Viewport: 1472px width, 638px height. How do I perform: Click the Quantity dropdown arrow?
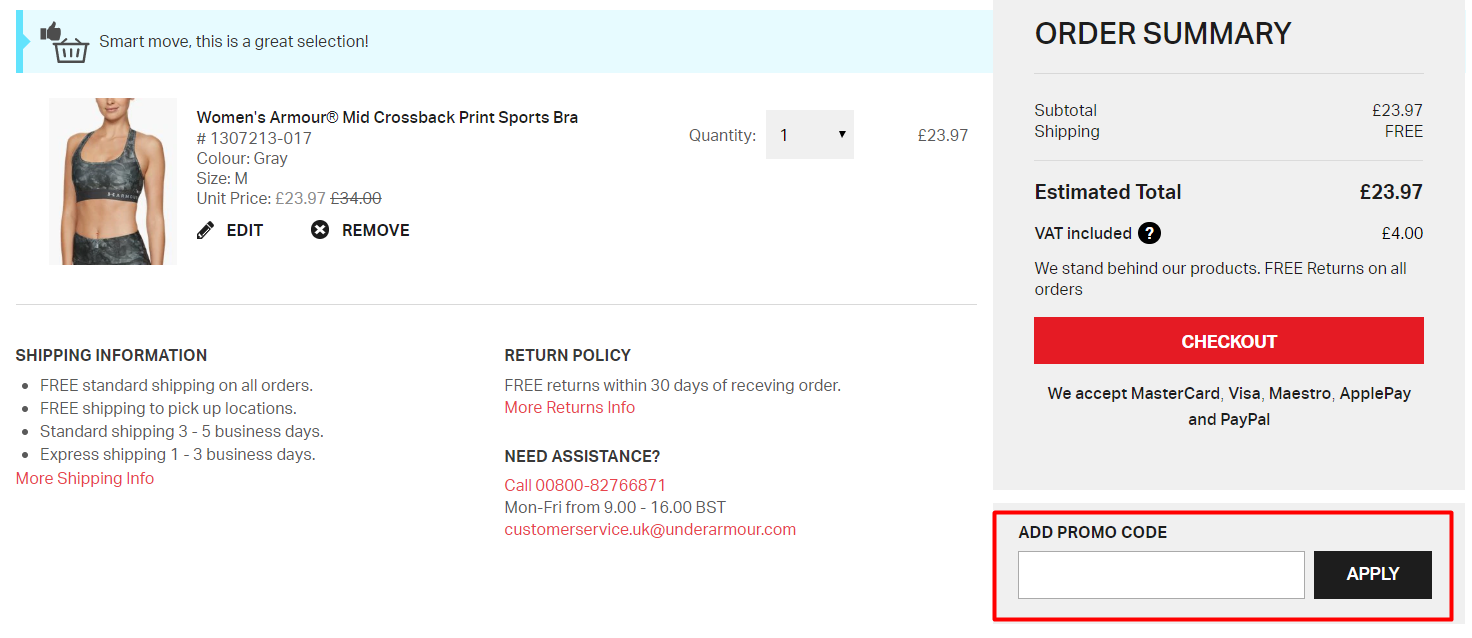coord(841,134)
